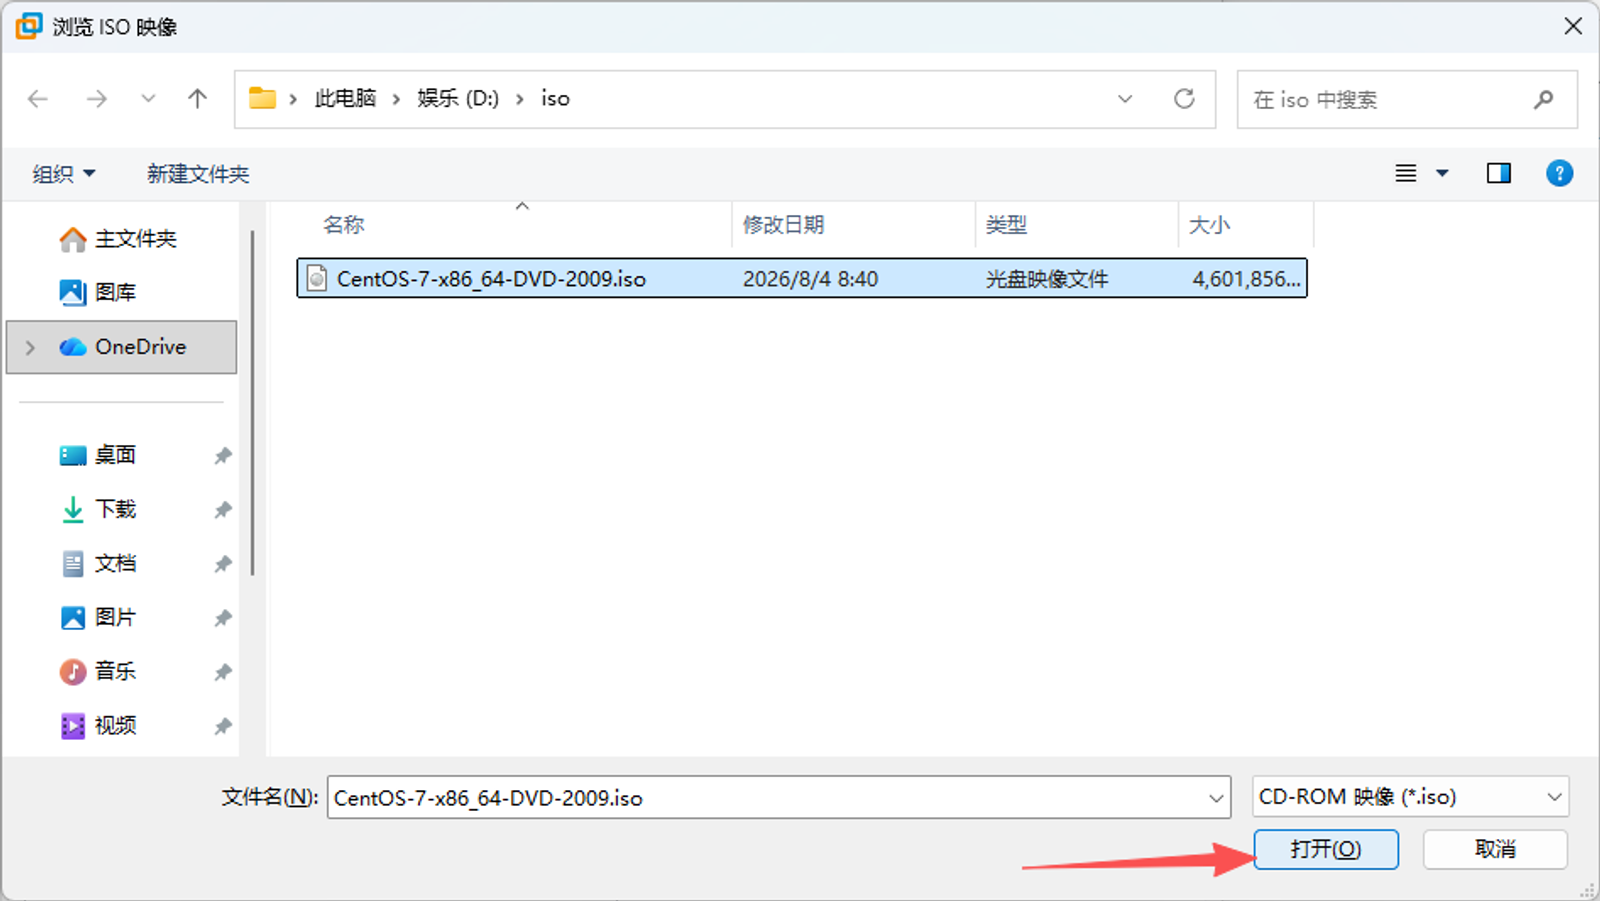Open the 组织 menu

64,174
